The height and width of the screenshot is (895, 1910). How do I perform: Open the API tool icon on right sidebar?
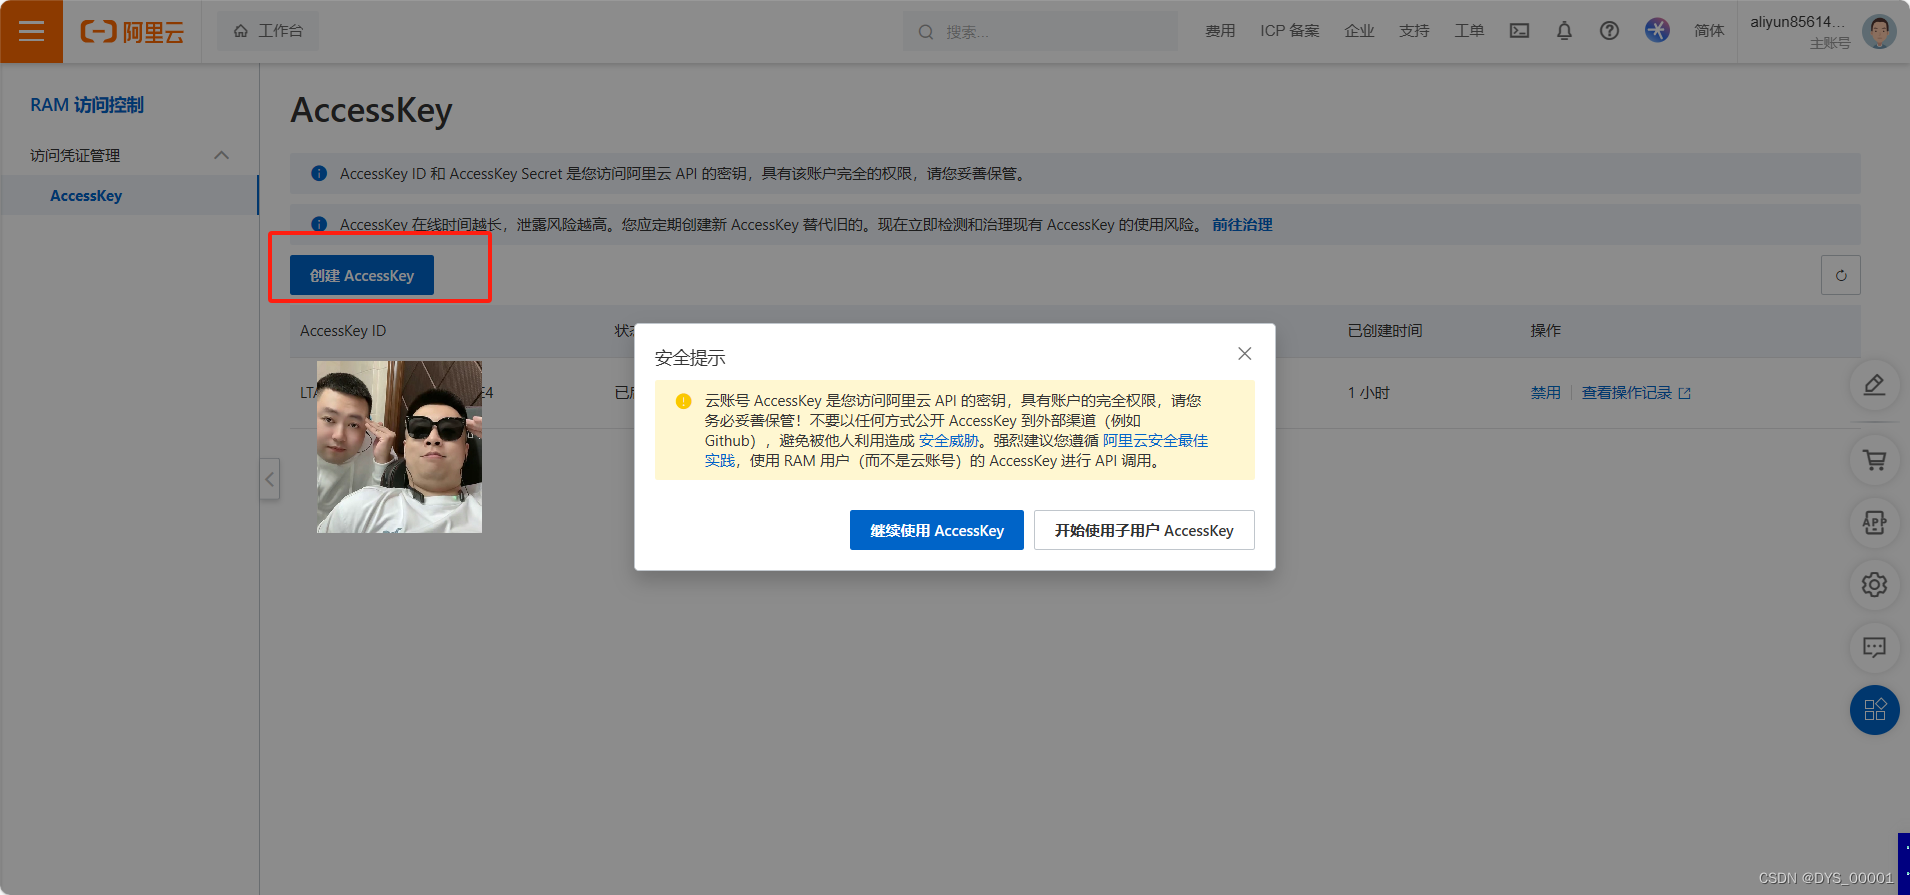(x=1874, y=523)
